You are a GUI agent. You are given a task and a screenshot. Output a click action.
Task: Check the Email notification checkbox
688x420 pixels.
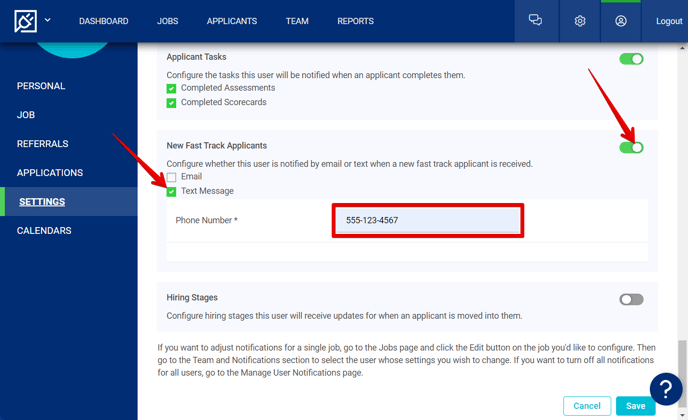tap(171, 177)
